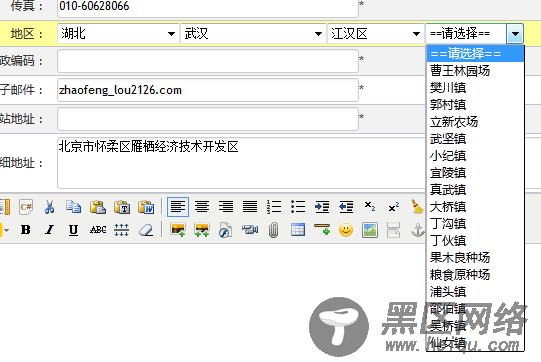Choose 曹王林园场 from the list
541x362 pixels.
475,71
